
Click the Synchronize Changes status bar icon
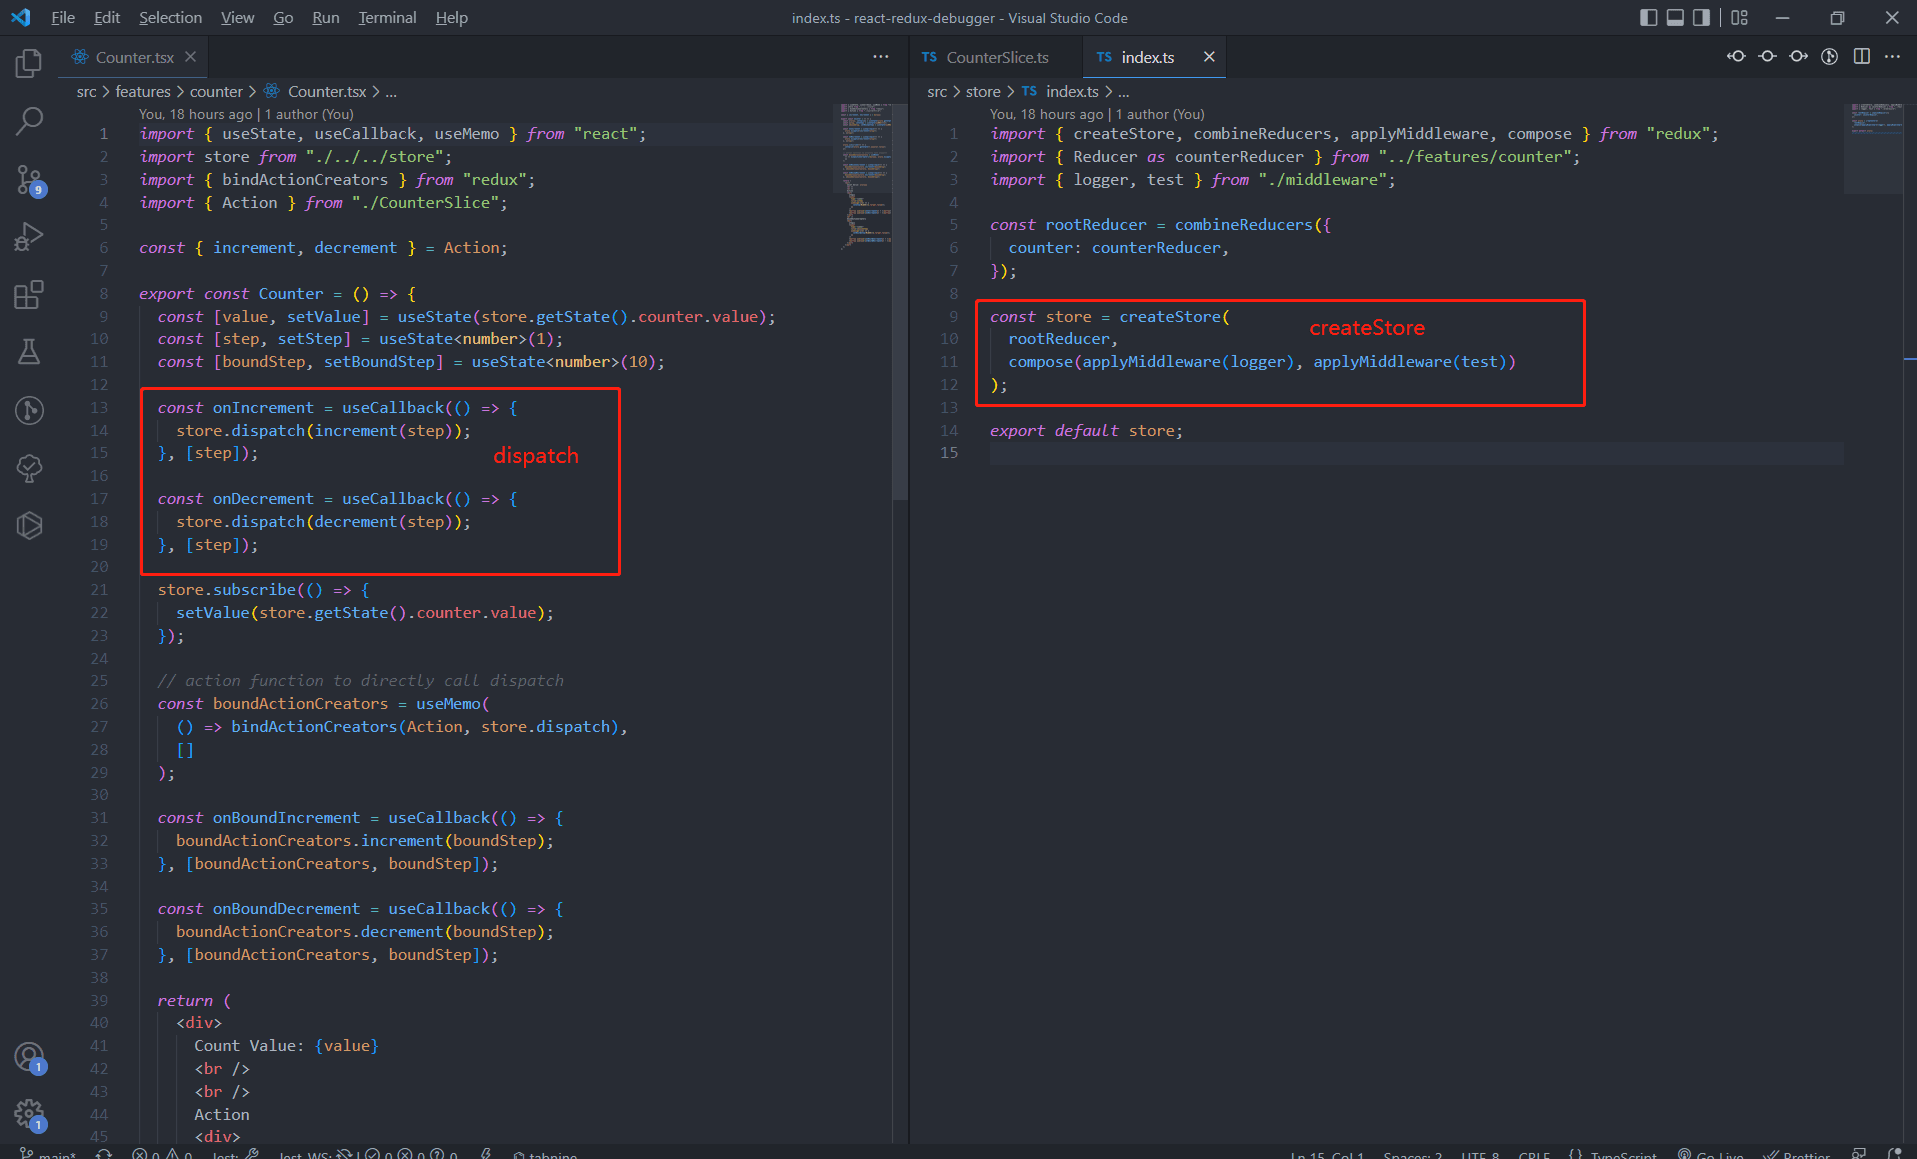click(x=104, y=1153)
